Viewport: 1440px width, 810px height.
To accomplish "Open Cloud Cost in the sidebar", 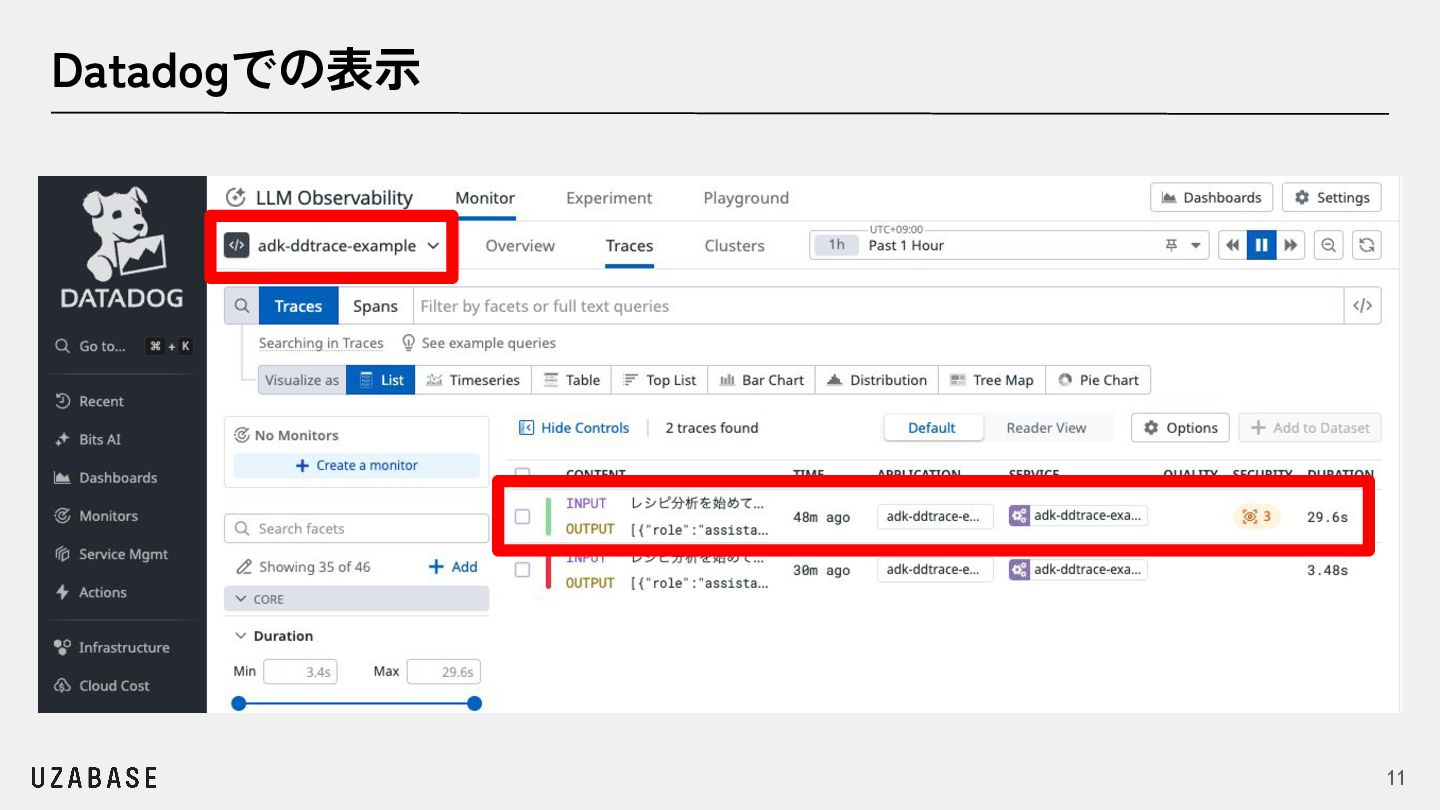I will click(x=102, y=685).
